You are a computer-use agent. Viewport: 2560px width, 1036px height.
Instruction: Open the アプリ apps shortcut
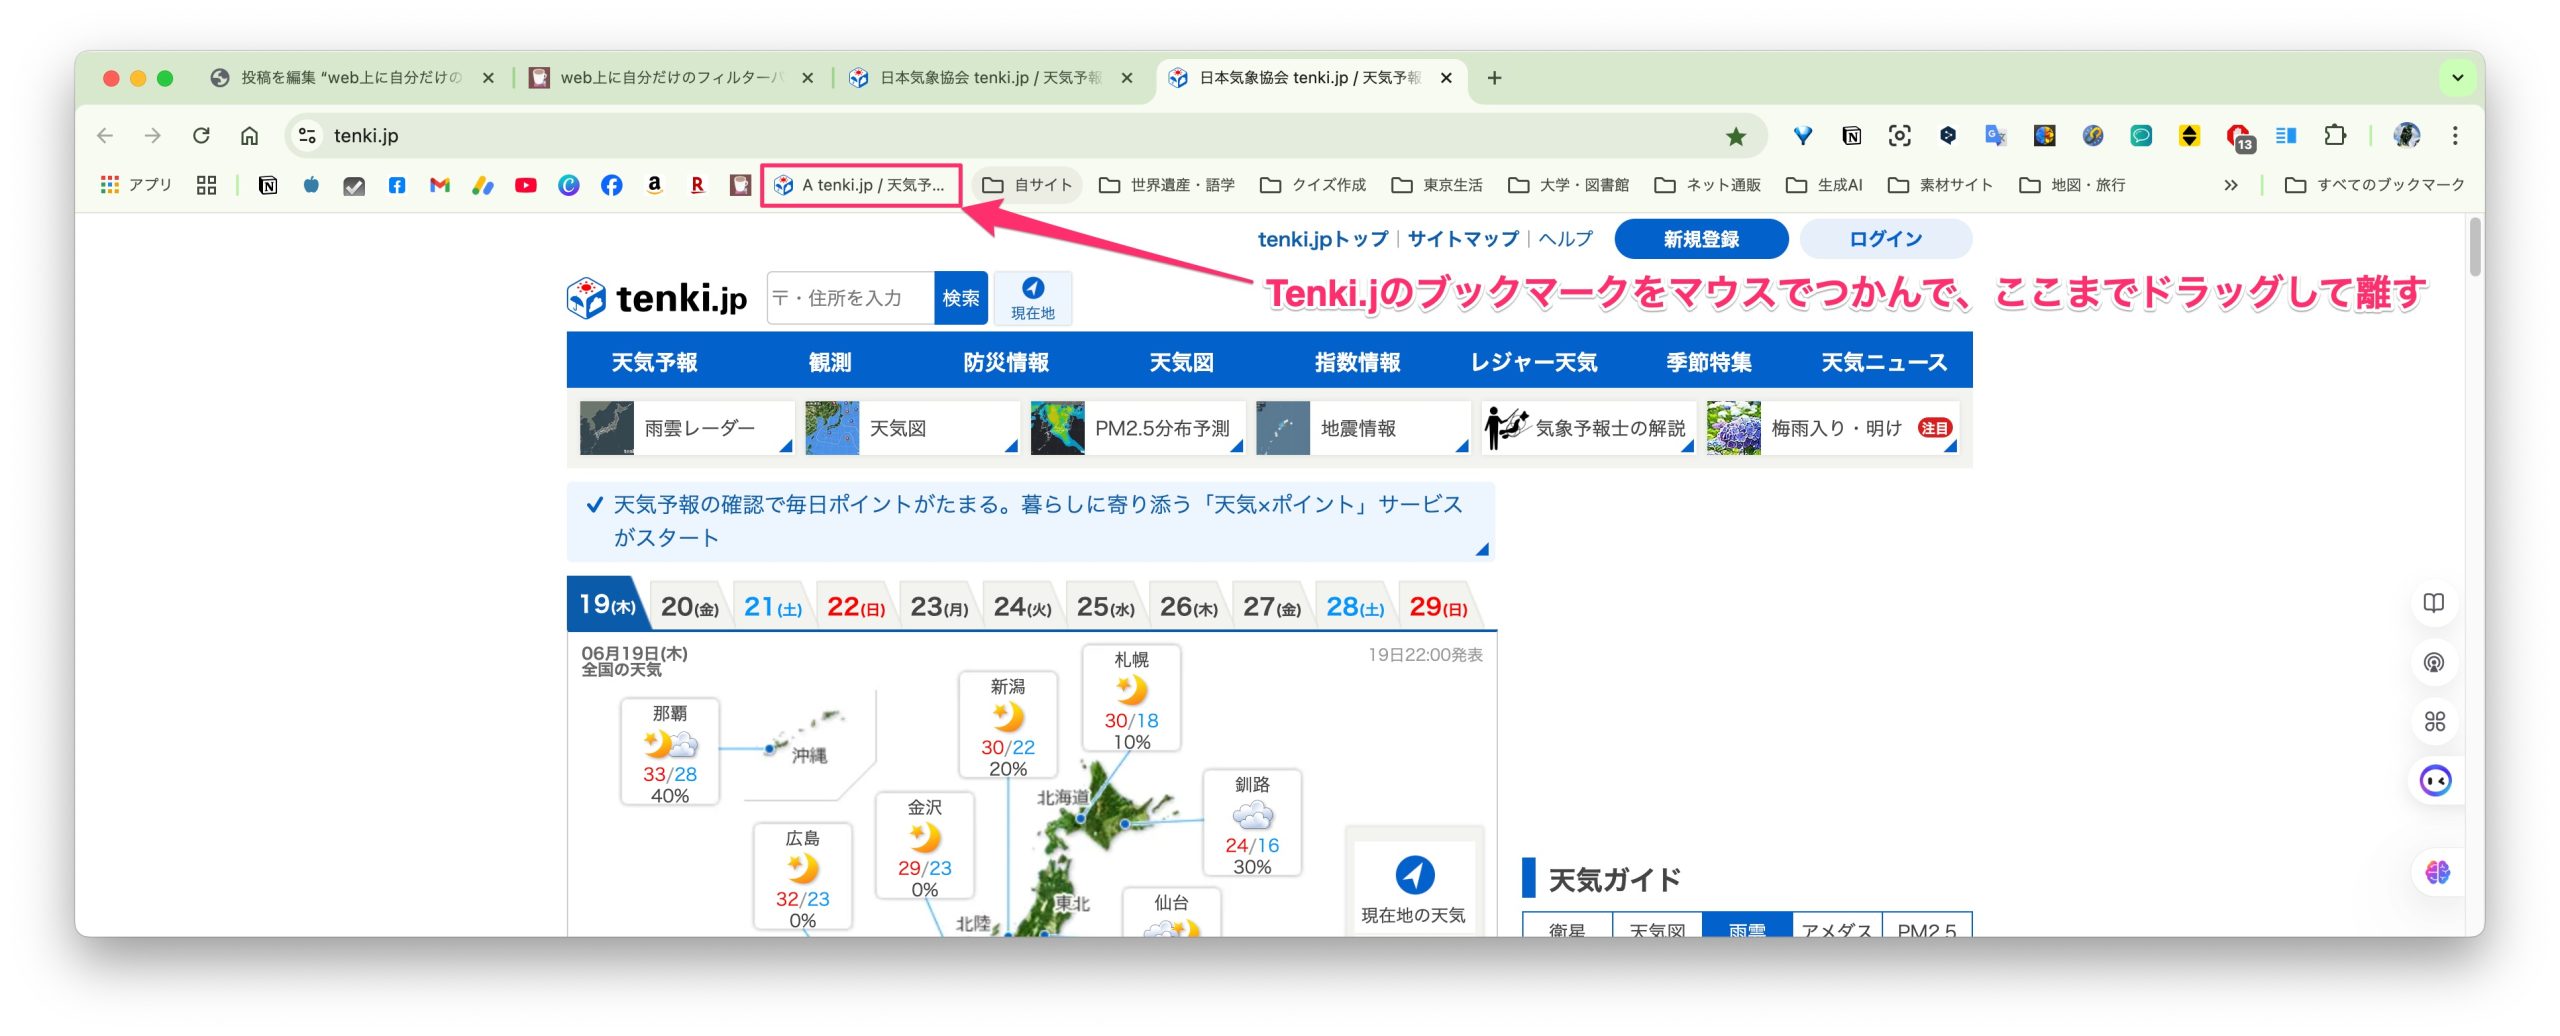click(137, 185)
